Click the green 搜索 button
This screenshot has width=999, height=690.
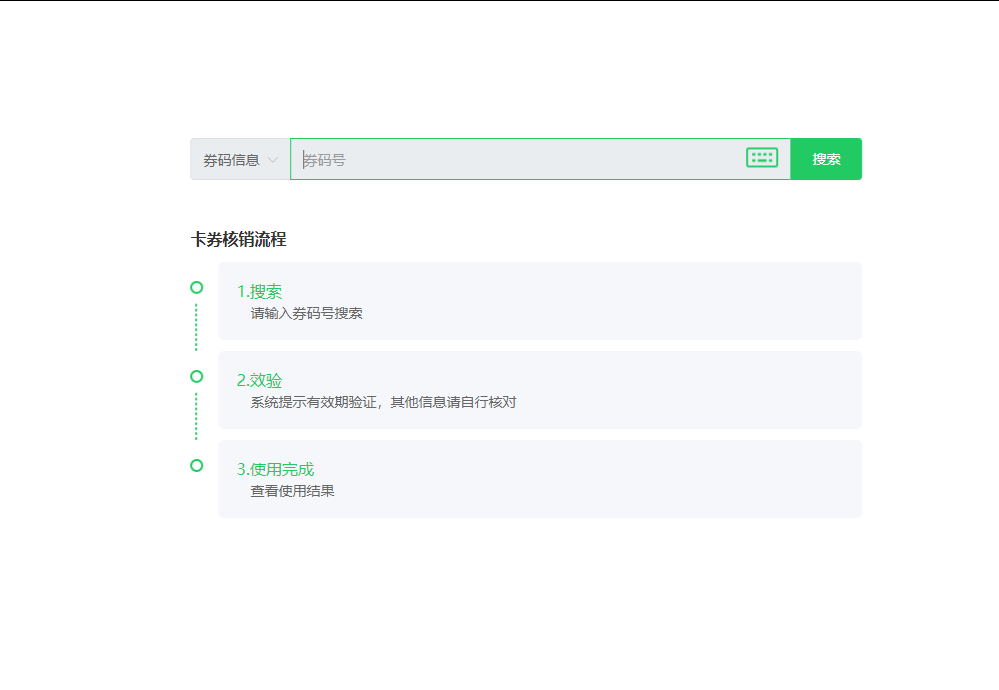(x=826, y=159)
